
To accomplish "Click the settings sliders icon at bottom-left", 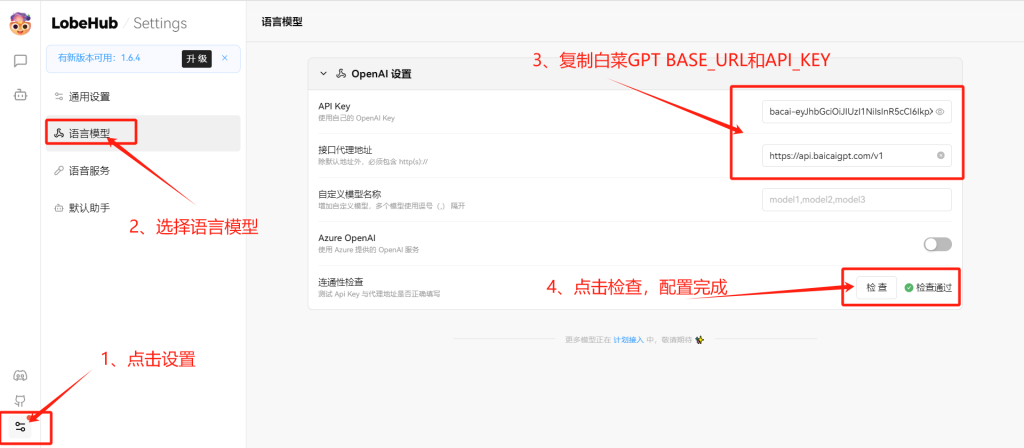I will 20,426.
